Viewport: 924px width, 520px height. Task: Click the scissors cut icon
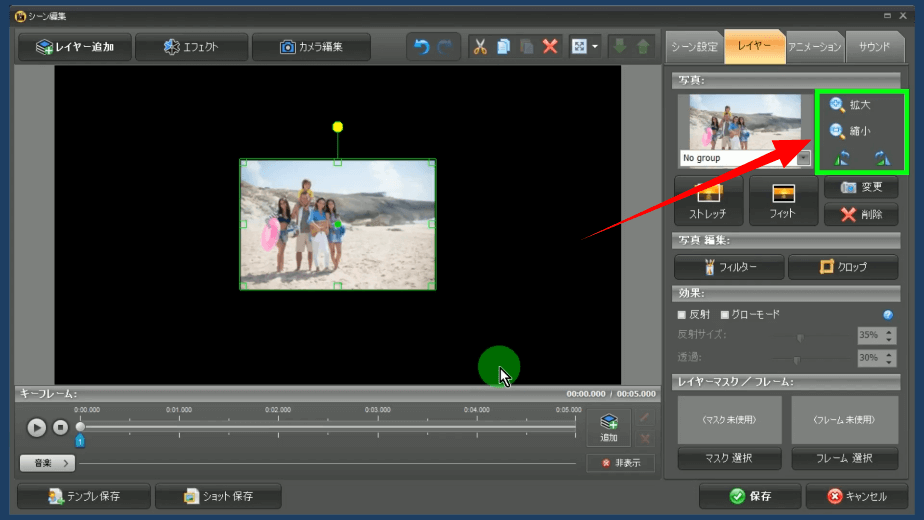click(x=480, y=47)
